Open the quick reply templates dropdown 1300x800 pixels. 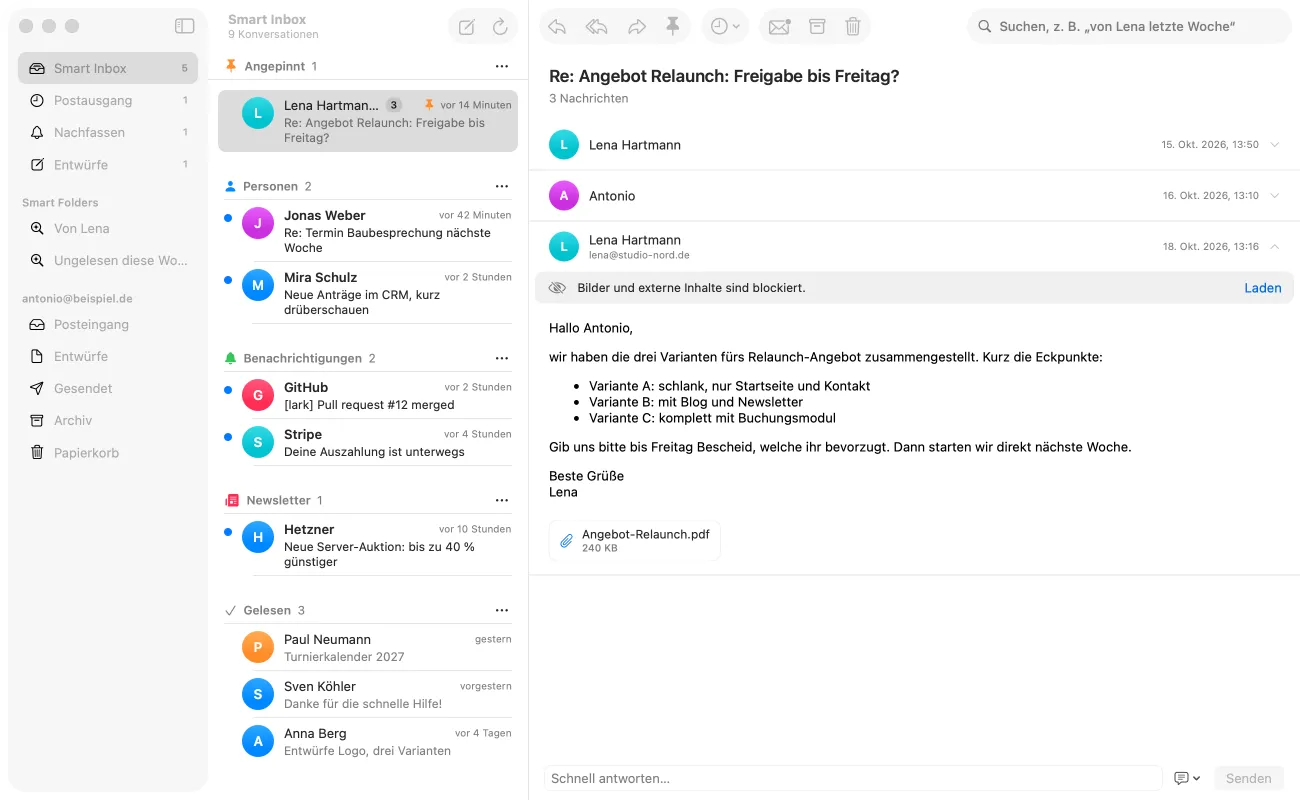coord(1187,778)
